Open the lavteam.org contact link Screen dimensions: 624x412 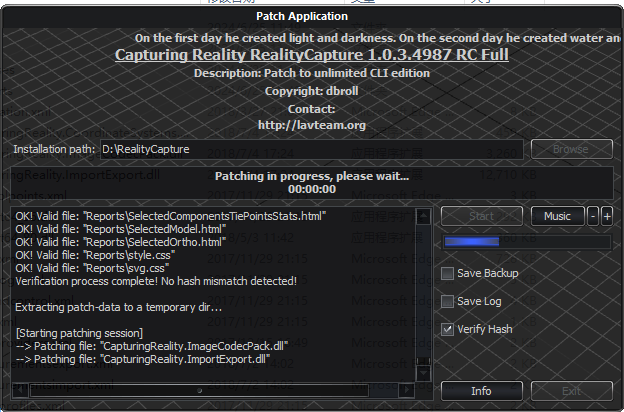312,125
